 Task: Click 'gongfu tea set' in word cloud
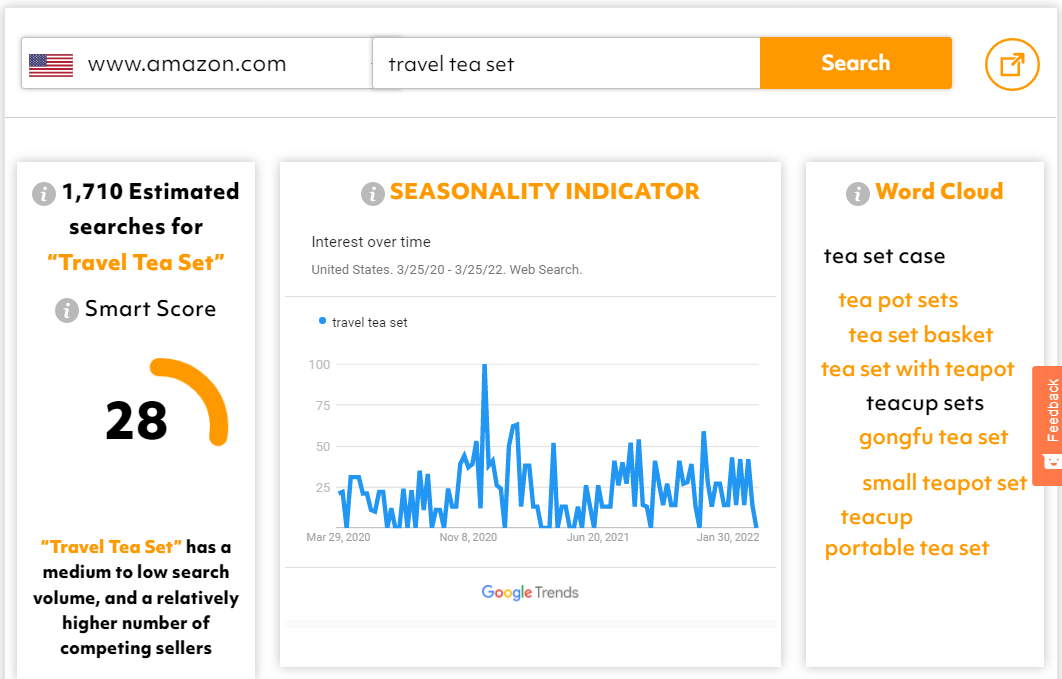pyautogui.click(x=933, y=437)
